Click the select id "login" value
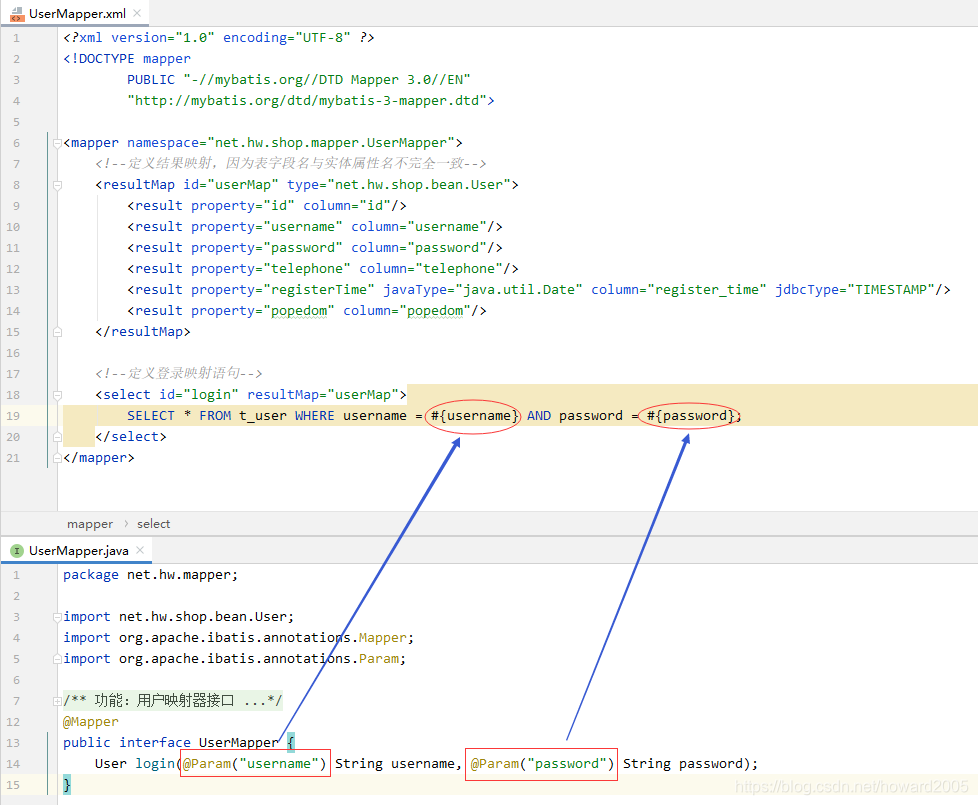The height and width of the screenshot is (805, 978). 211,395
